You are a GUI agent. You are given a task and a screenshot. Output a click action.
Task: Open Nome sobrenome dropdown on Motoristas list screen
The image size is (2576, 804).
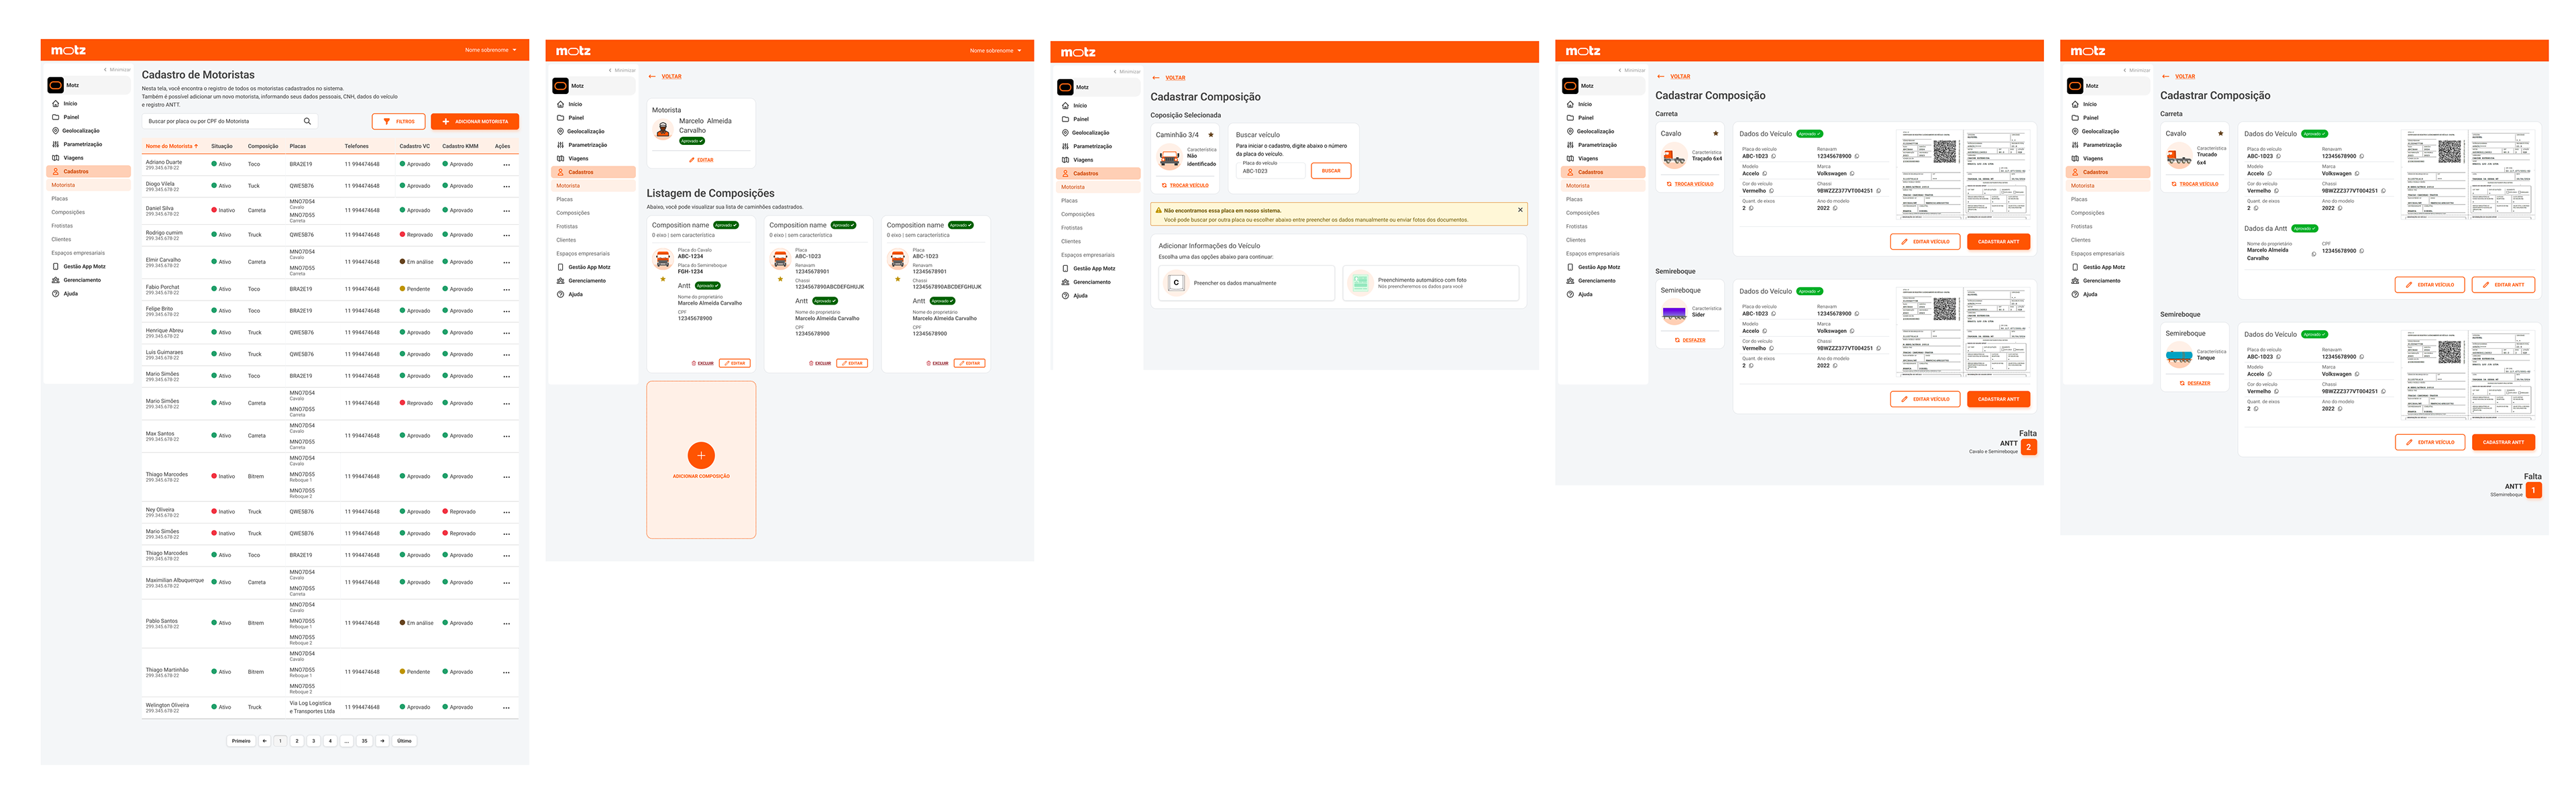coord(491,50)
